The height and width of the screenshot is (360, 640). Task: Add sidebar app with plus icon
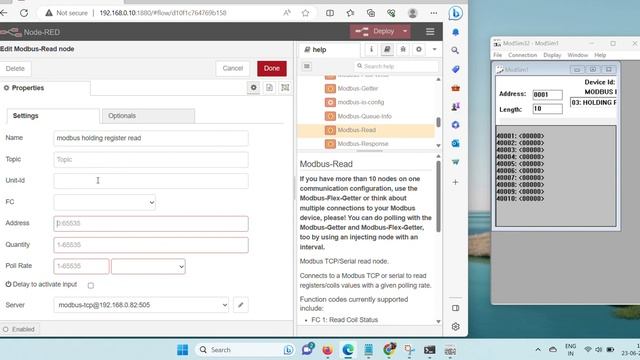coord(456,182)
